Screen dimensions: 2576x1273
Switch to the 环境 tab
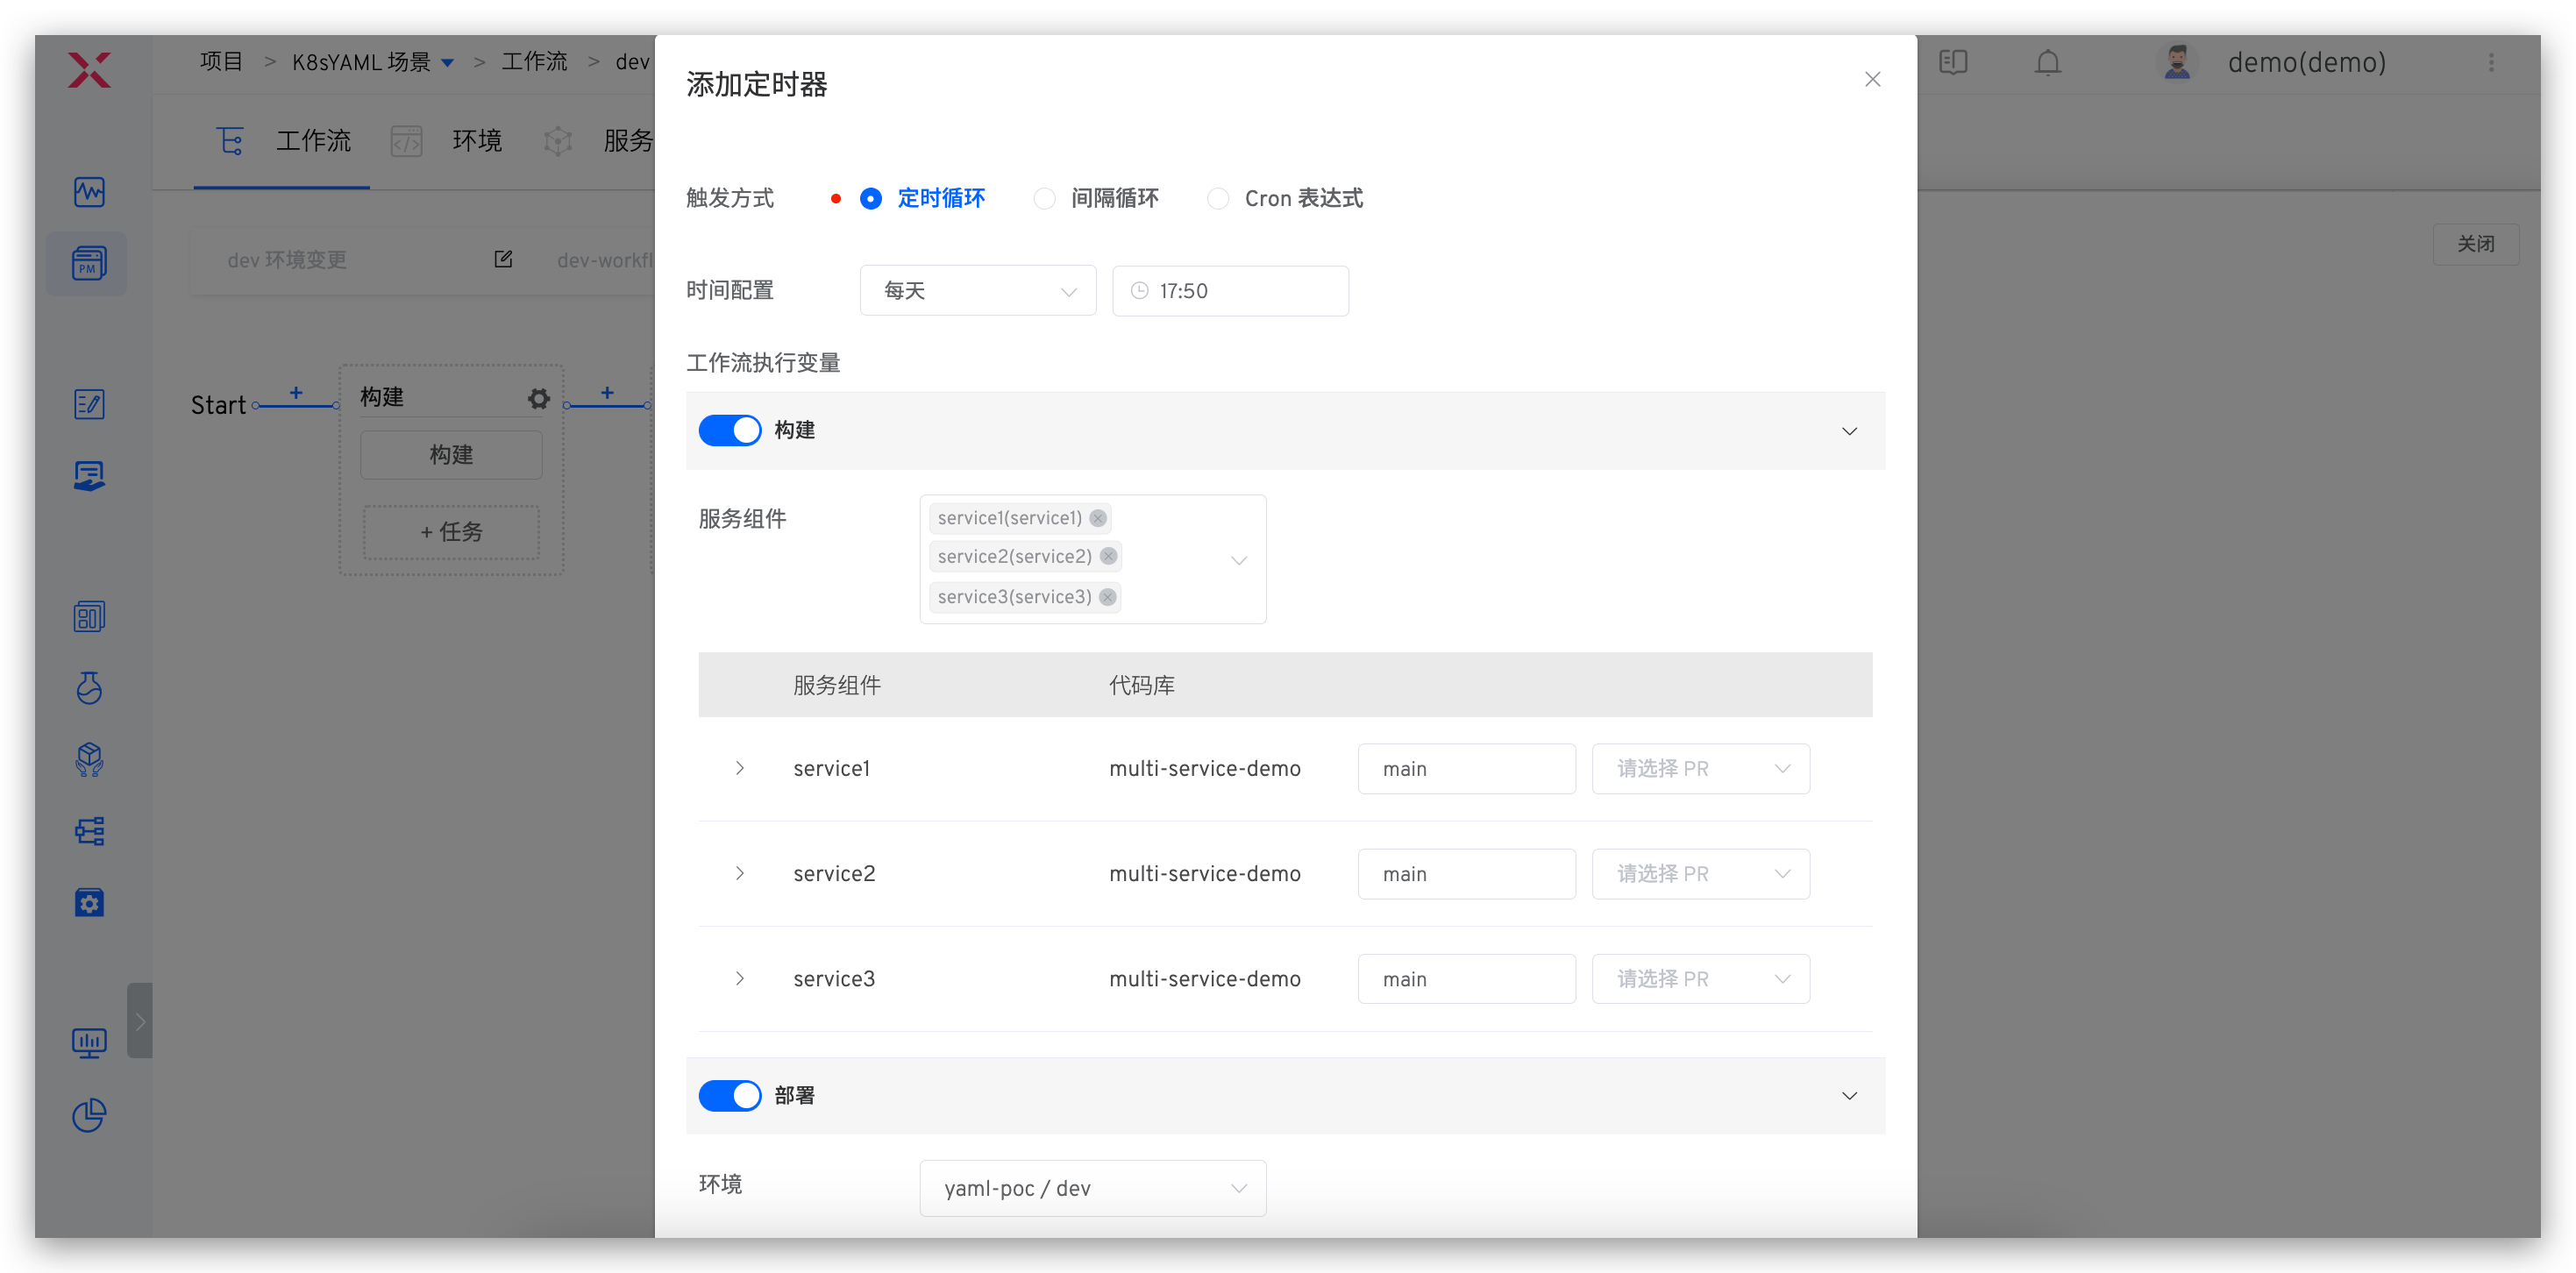click(476, 141)
